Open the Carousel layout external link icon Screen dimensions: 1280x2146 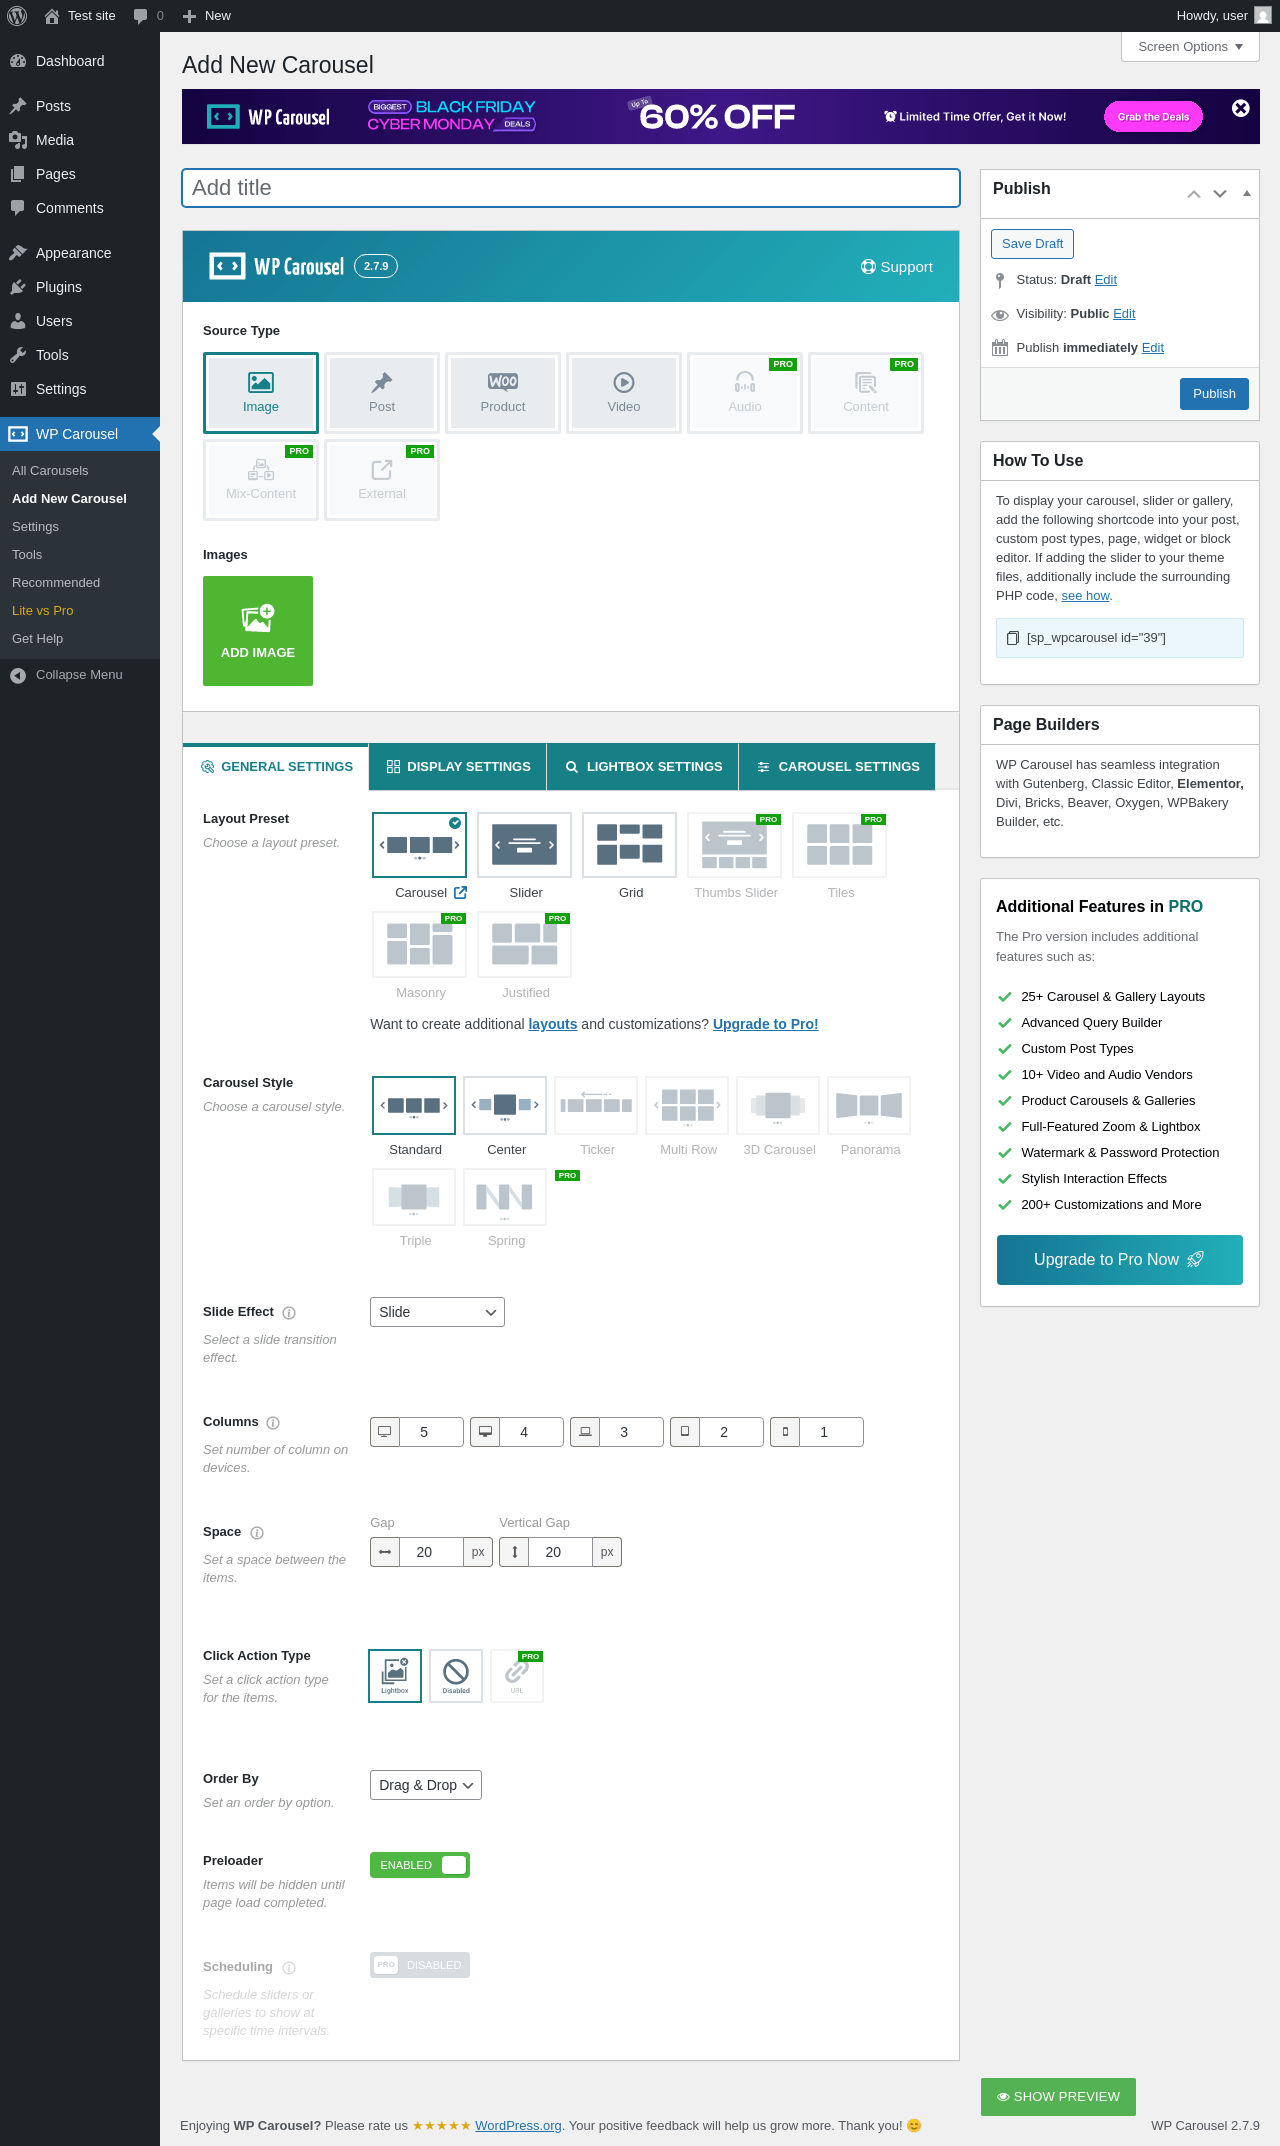click(460, 892)
